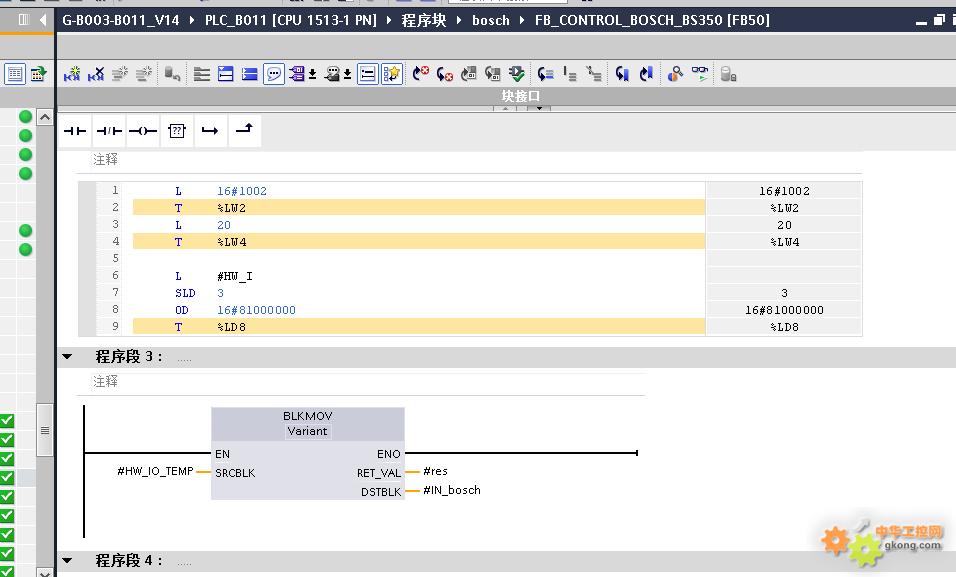
Task: Click the table with green arrow icon
Action: point(38,74)
